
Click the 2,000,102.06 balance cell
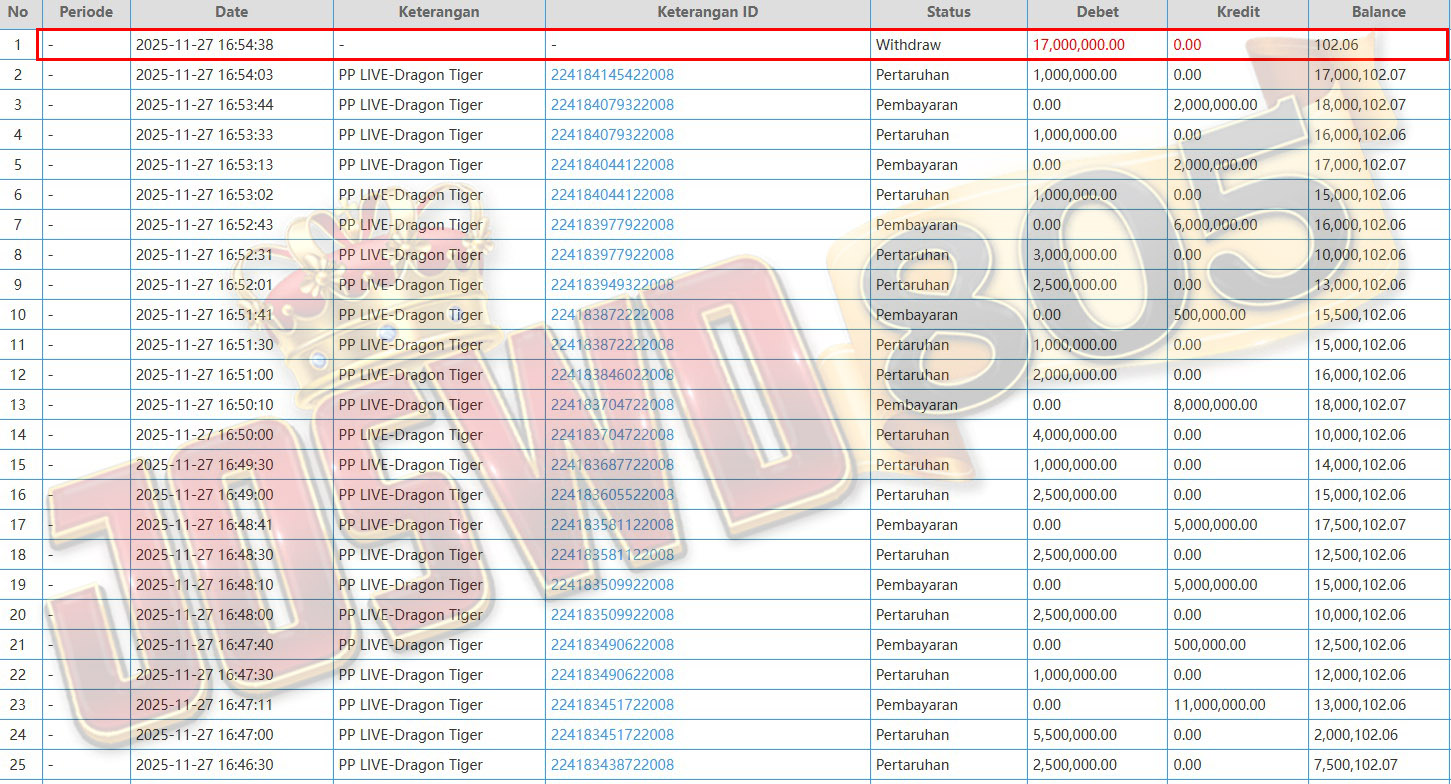point(1356,735)
